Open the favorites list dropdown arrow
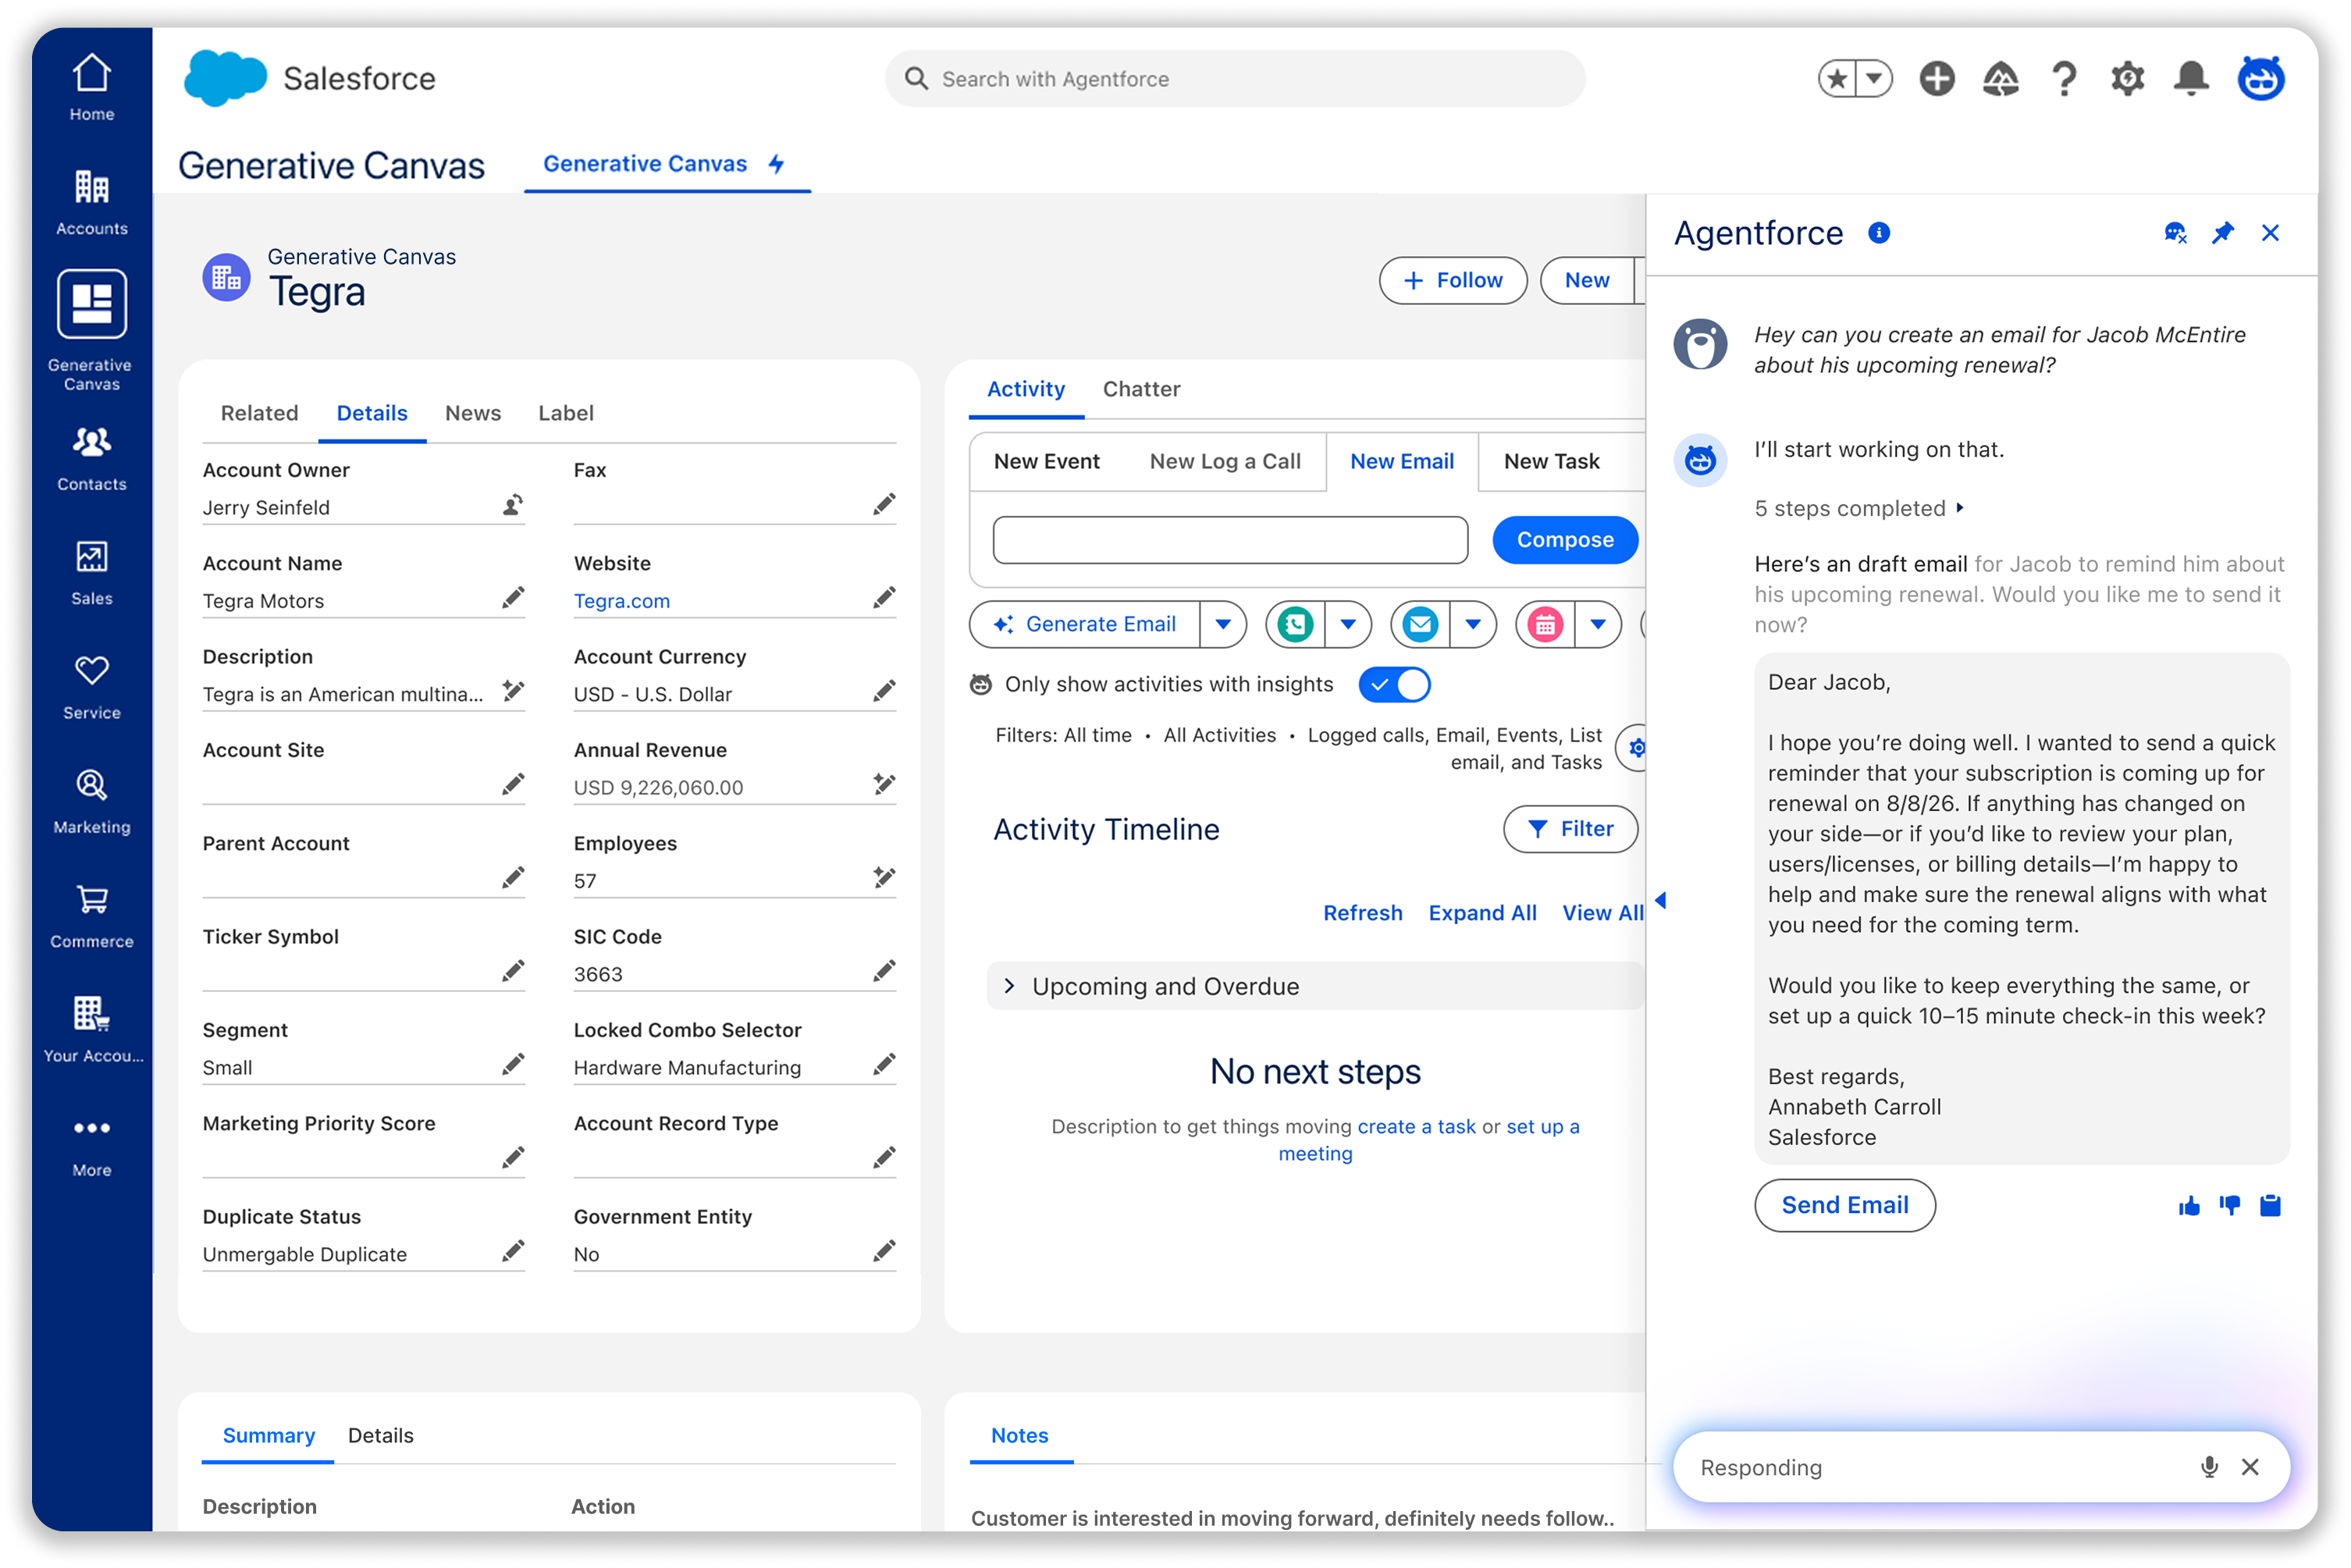2351x1568 pixels. (1874, 78)
